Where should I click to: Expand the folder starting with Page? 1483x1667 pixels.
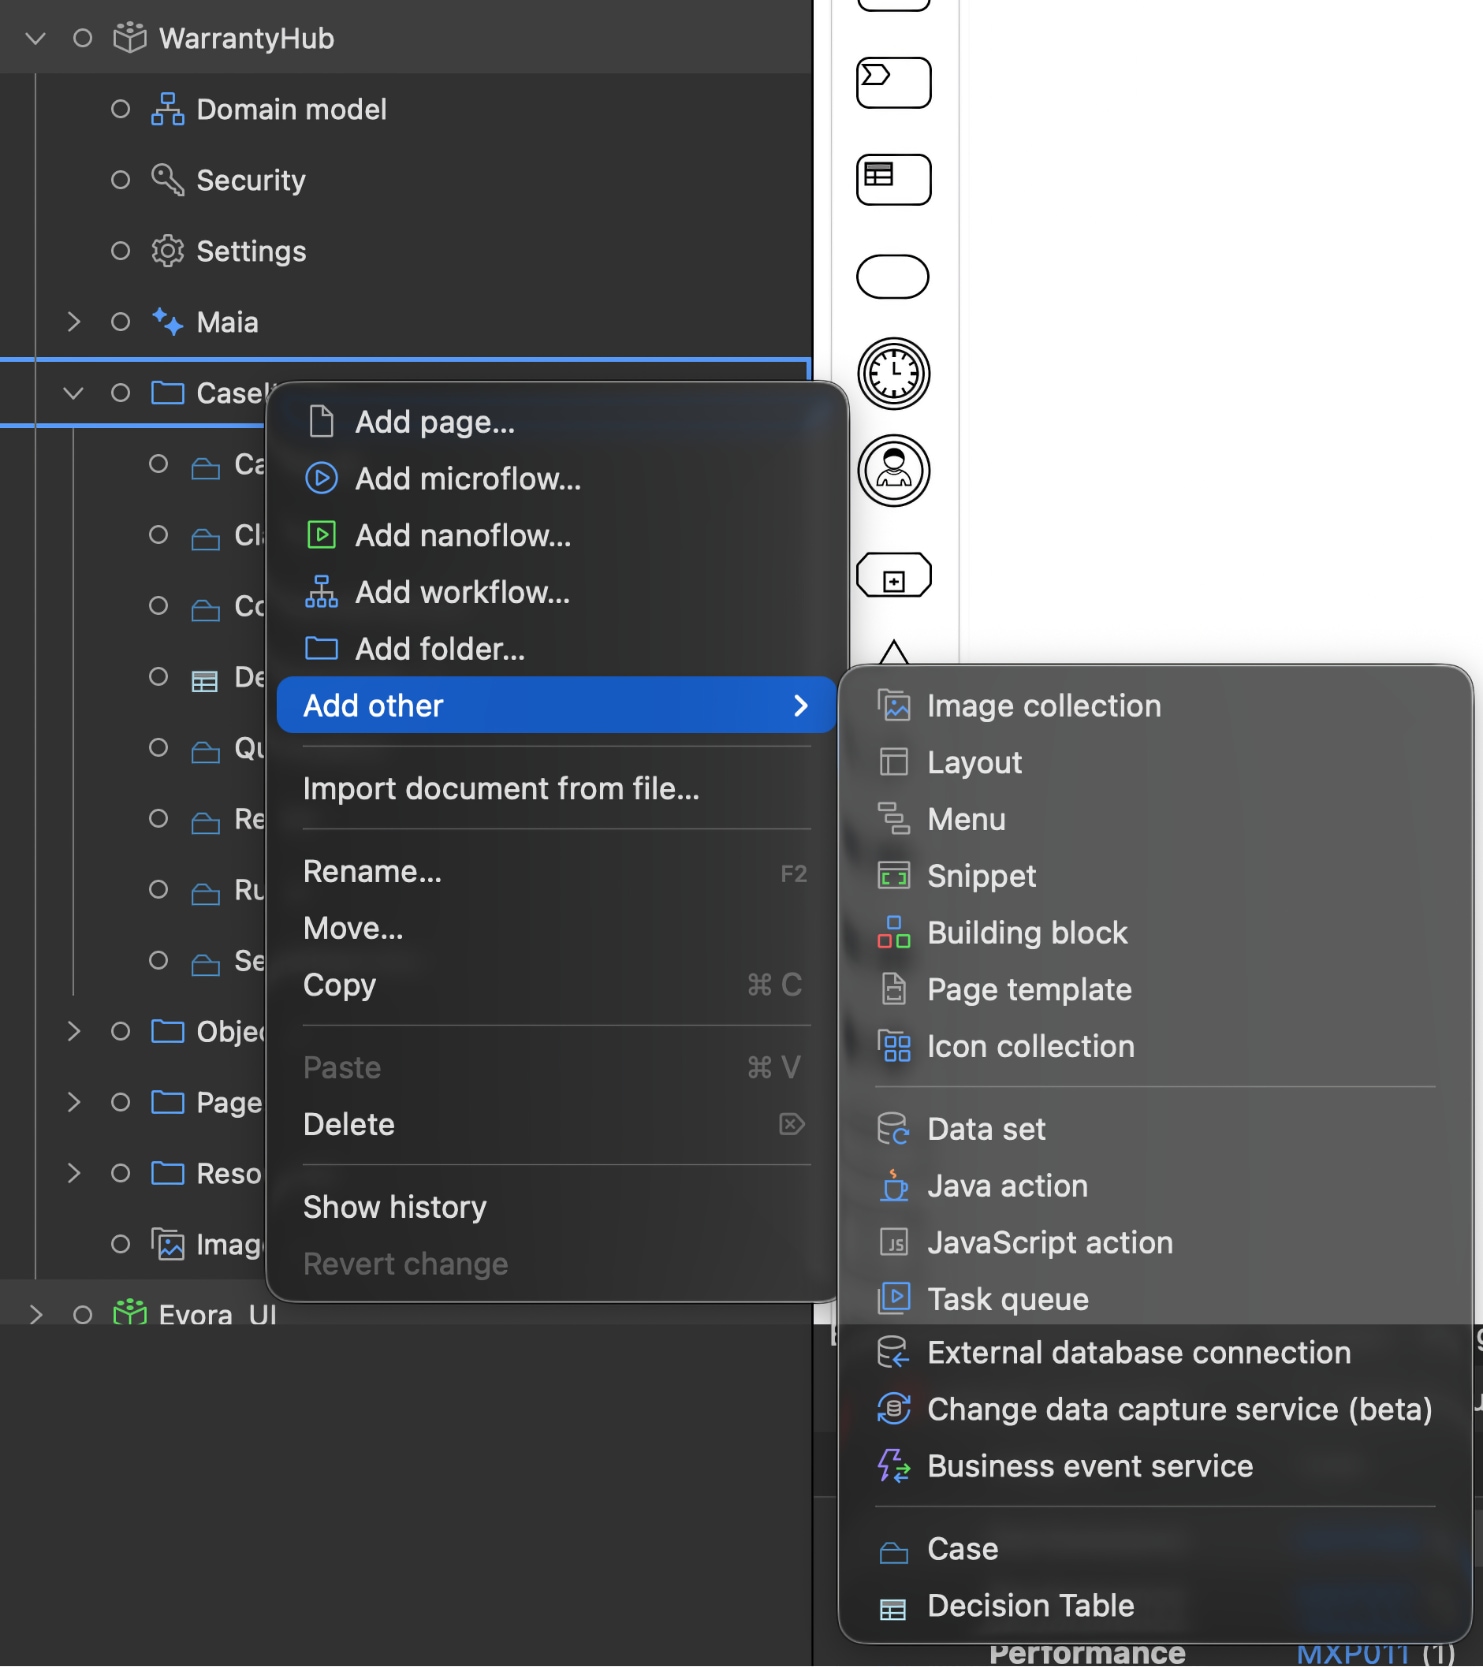73,1102
